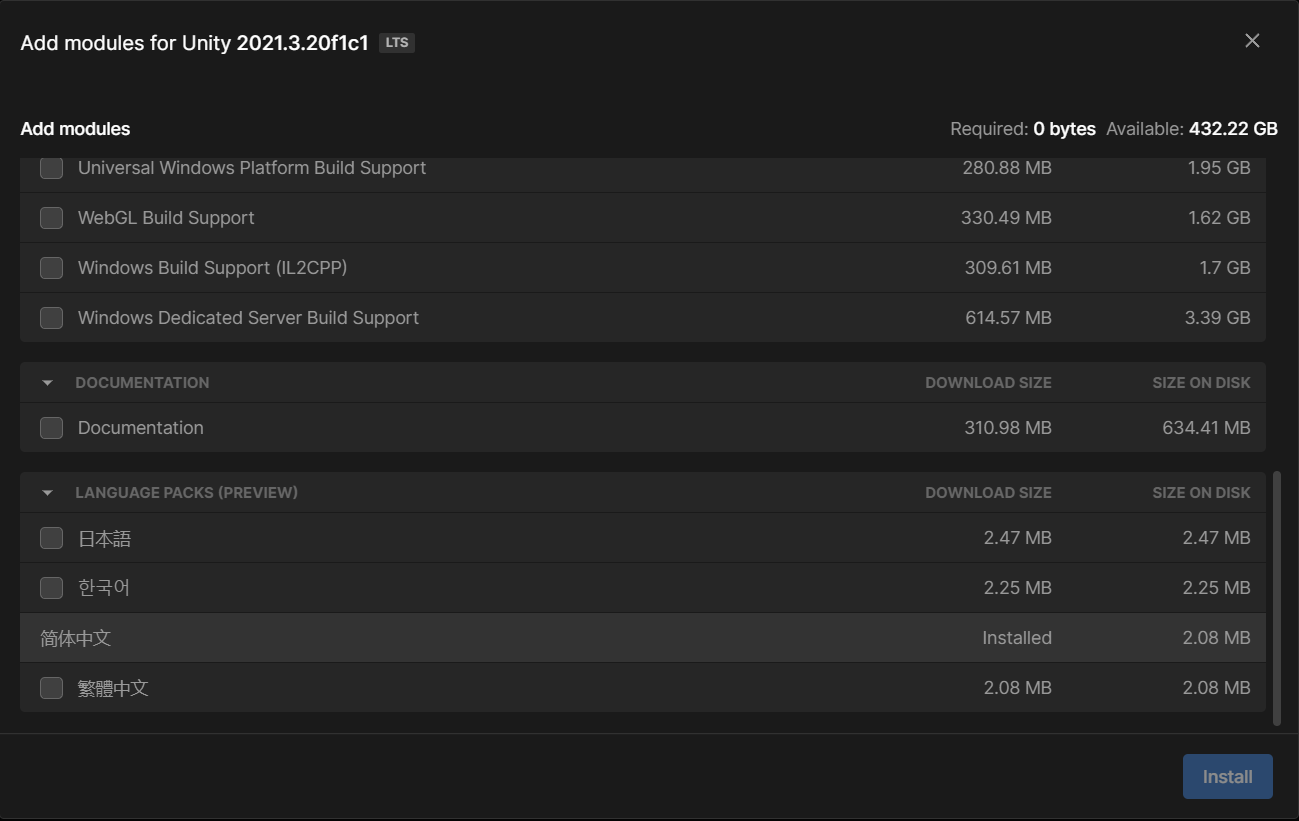The height and width of the screenshot is (821, 1299).
Task: Select Windows Dedicated Server Build Support checkbox
Action: point(51,318)
